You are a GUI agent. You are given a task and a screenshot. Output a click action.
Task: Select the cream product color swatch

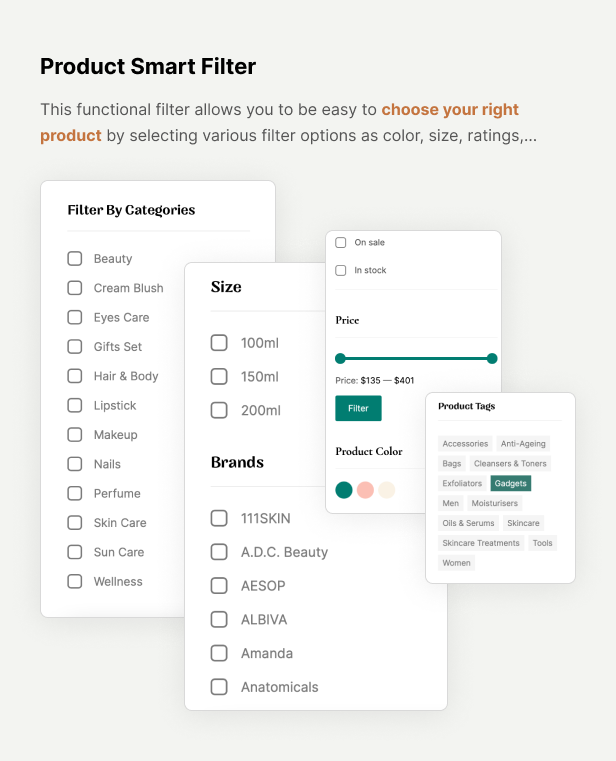387,490
